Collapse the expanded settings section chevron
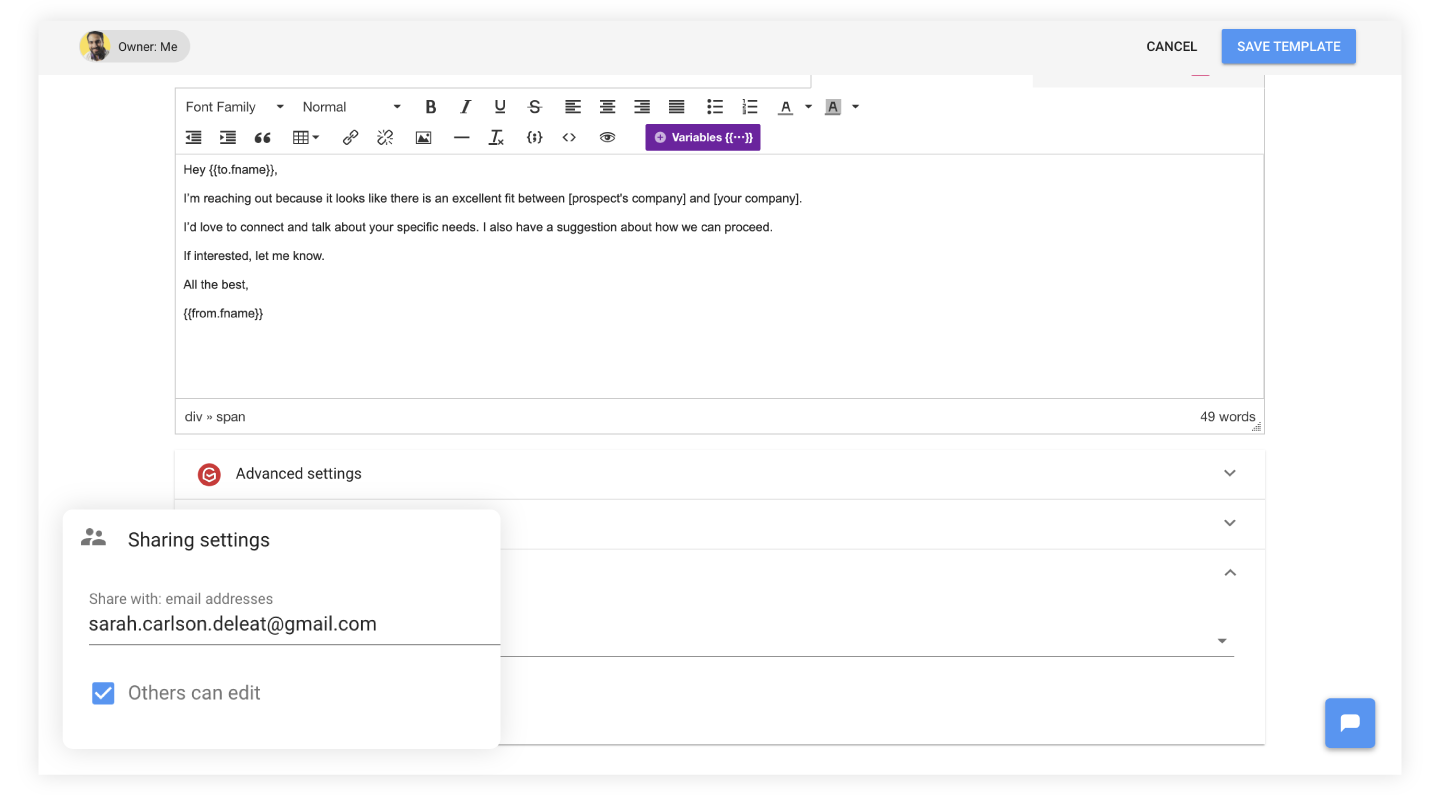This screenshot has height=795, width=1440. (1229, 572)
